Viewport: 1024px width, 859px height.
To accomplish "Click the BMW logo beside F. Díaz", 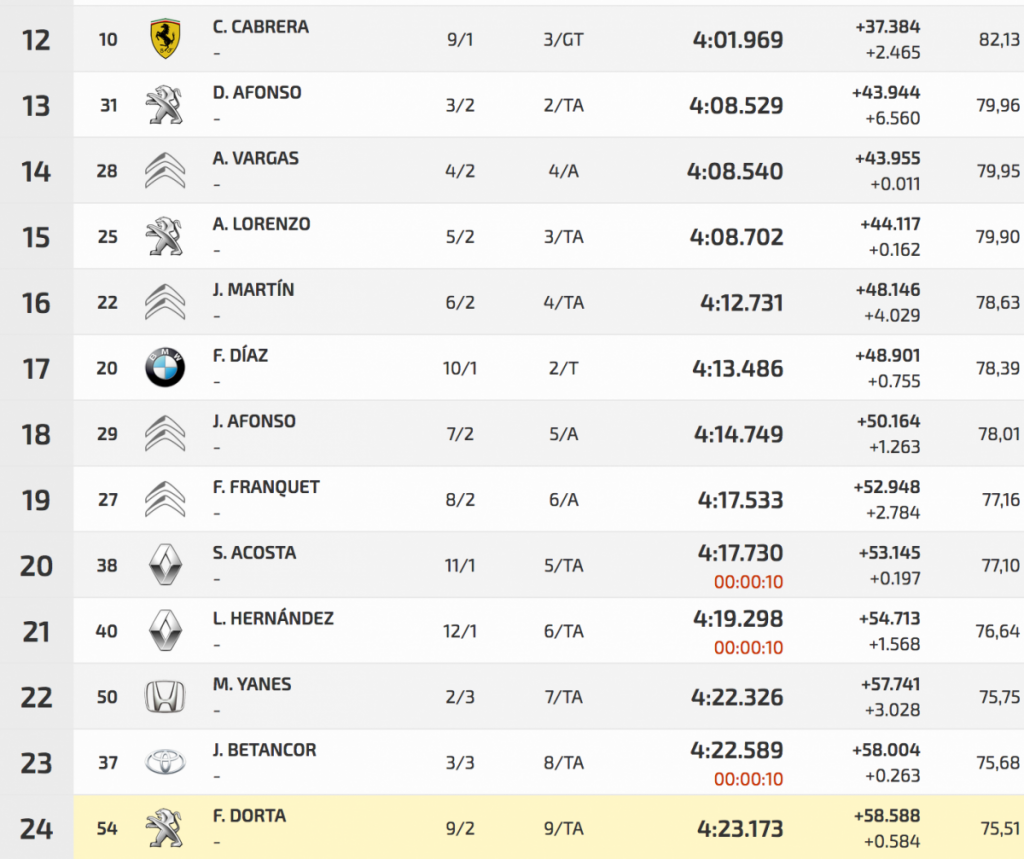I will pyautogui.click(x=165, y=369).
